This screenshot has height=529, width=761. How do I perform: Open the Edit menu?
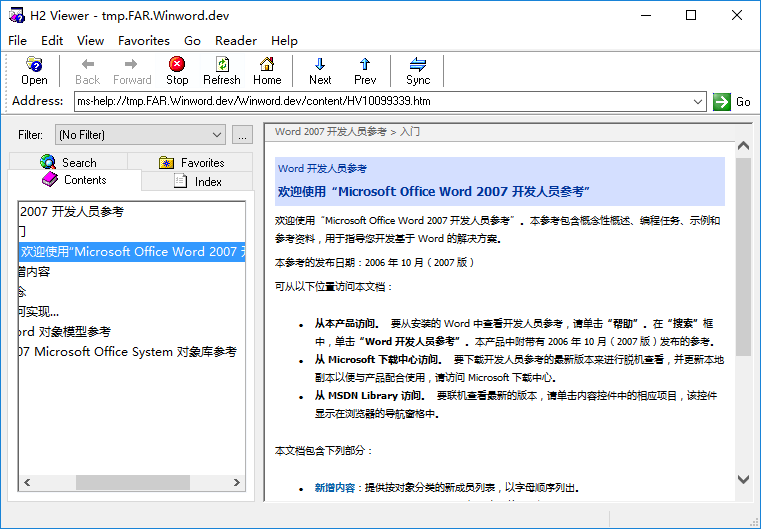click(52, 41)
